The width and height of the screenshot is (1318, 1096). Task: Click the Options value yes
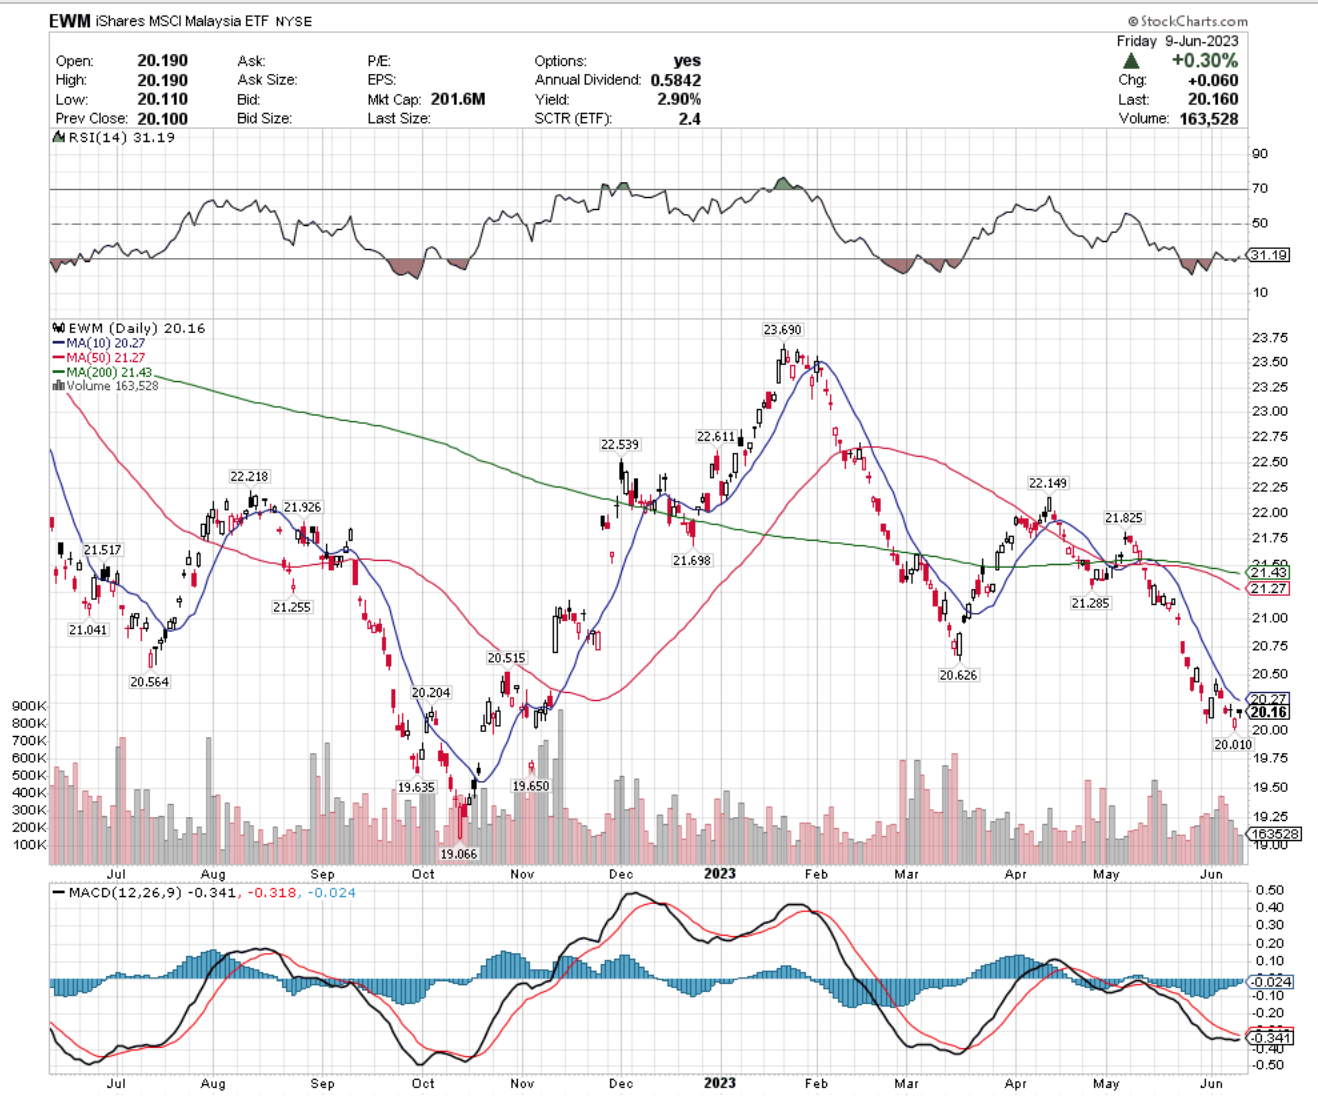pyautogui.click(x=687, y=61)
